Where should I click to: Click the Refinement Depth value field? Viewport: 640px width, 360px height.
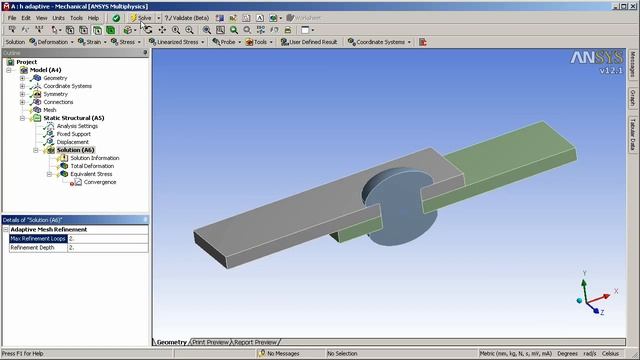(108, 247)
